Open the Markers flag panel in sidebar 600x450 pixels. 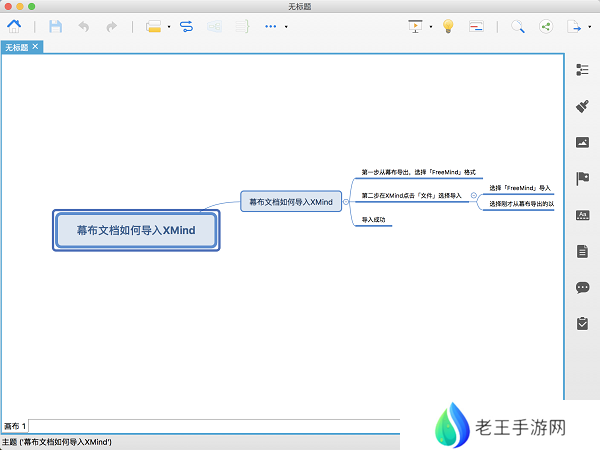coord(582,178)
